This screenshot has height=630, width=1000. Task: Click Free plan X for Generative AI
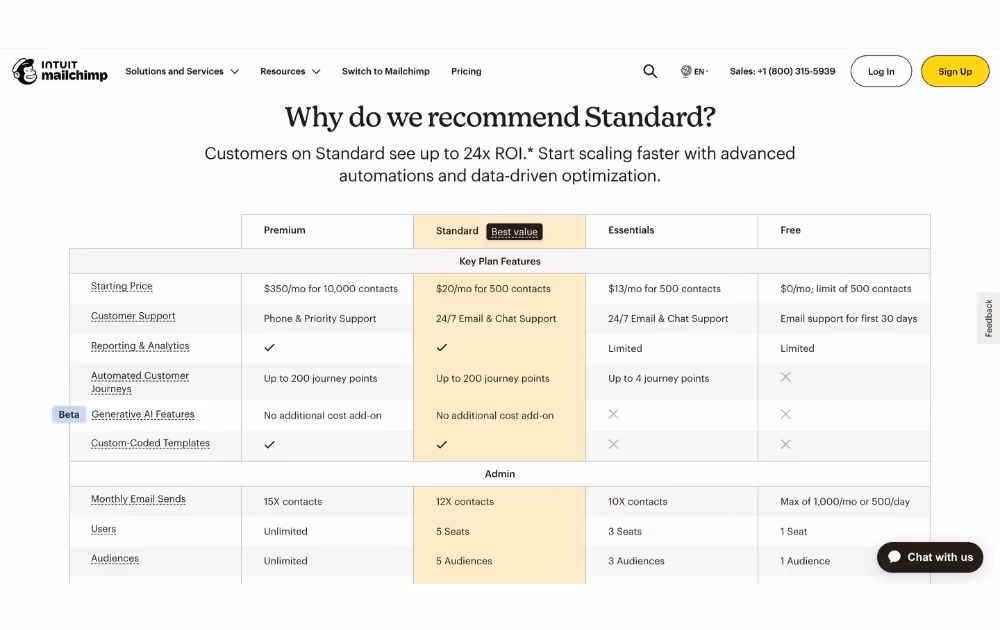point(786,414)
